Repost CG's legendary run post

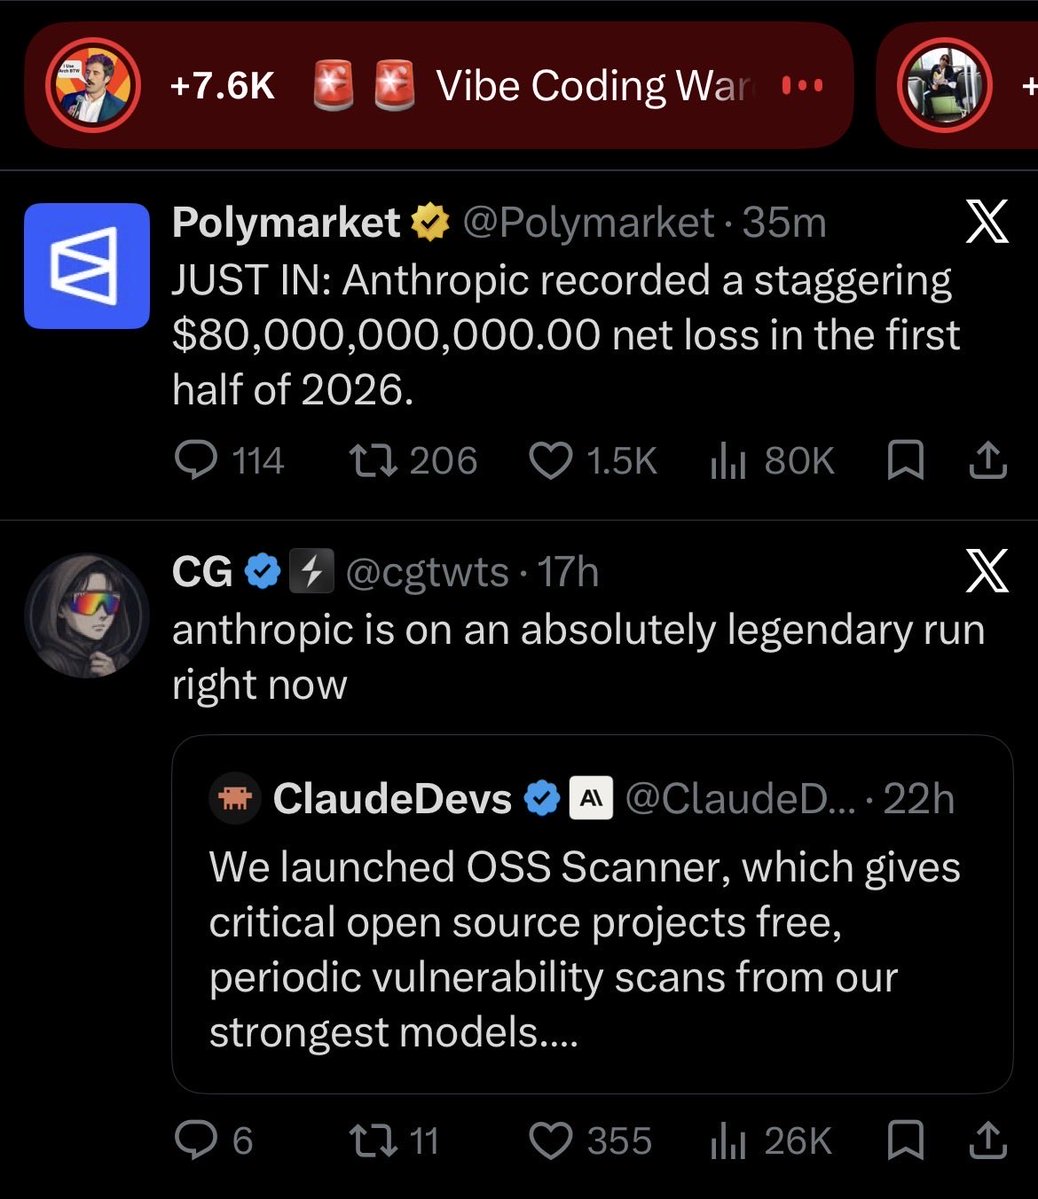[x=394, y=1140]
